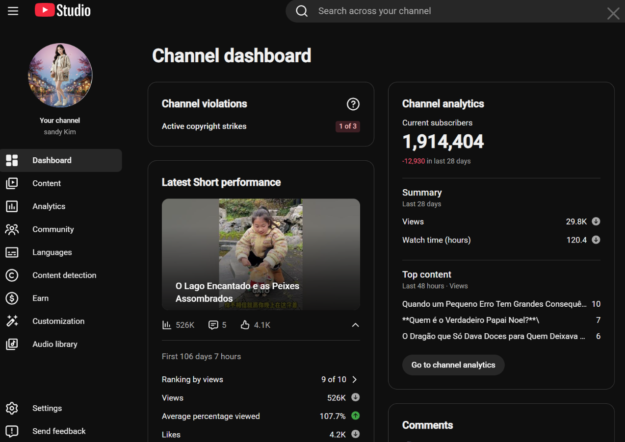This screenshot has width=625, height=442.
Task: Click the Send feedback icon
Action: [x=12, y=431]
